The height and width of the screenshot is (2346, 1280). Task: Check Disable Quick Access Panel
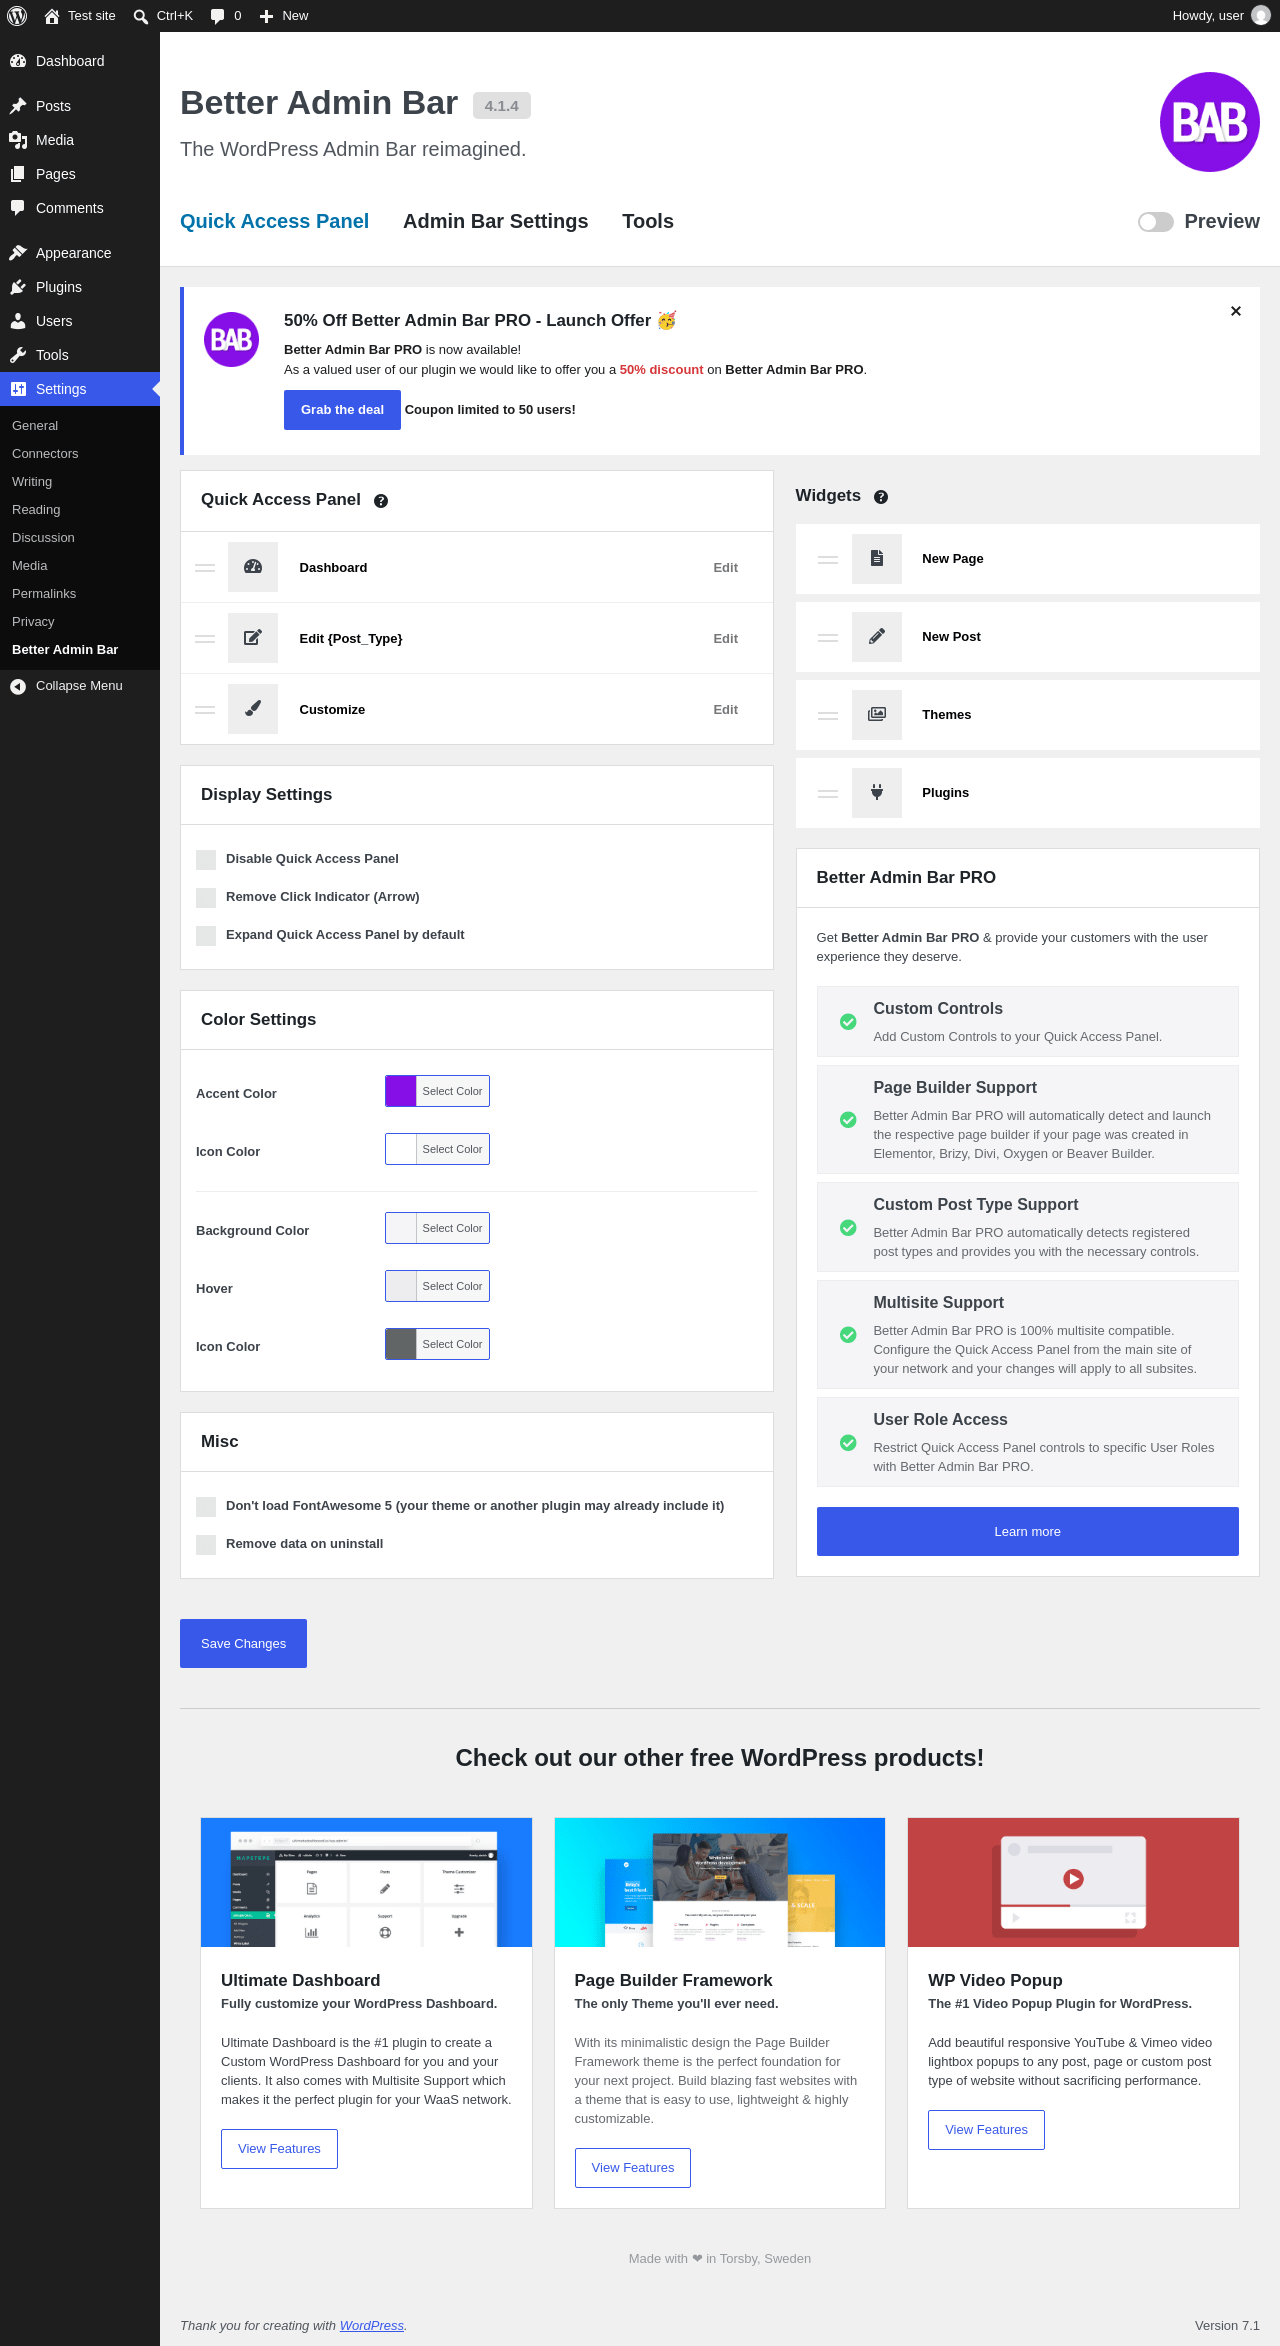206,860
